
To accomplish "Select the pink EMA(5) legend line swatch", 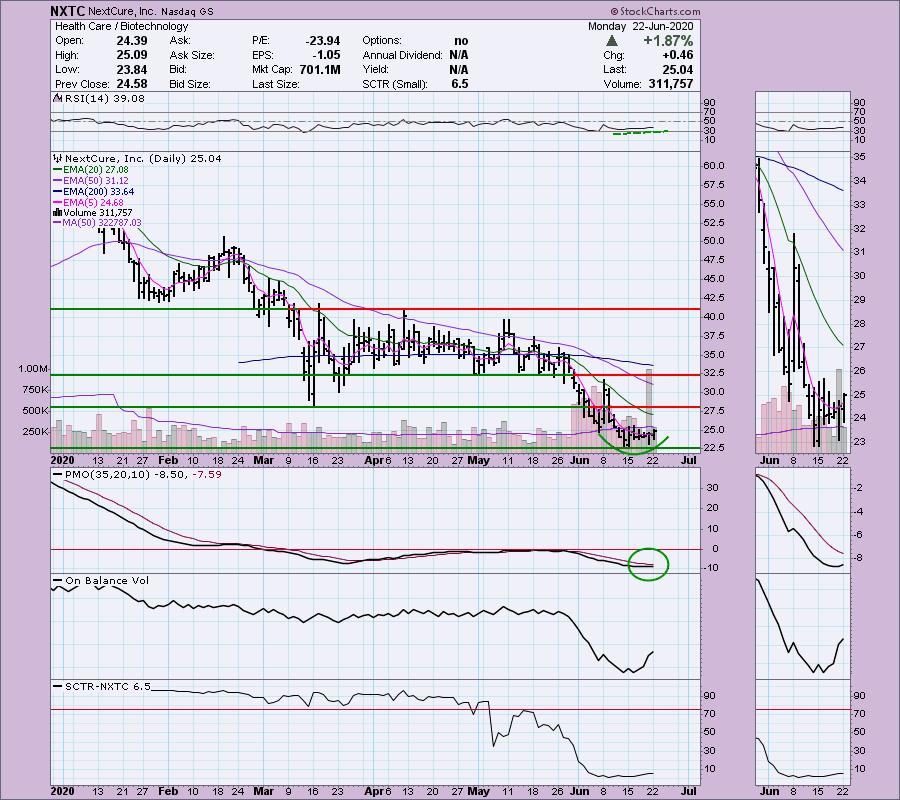I will tap(57, 203).
